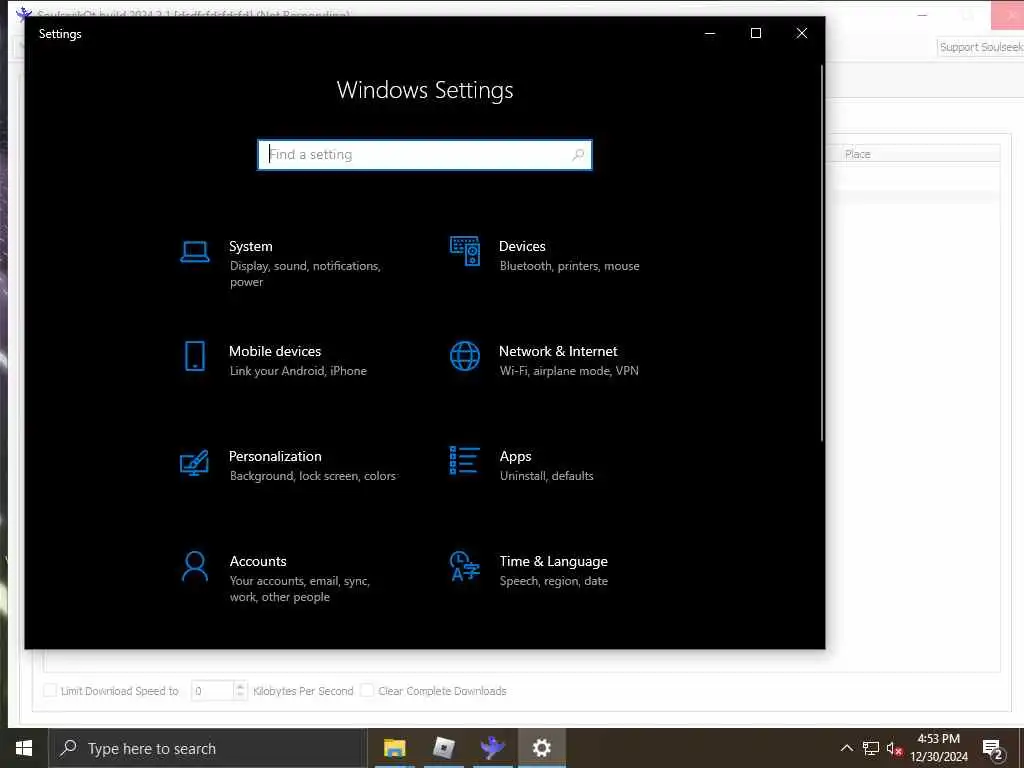Open File Explorer from the taskbar
The width and height of the screenshot is (1024, 768).
click(394, 748)
